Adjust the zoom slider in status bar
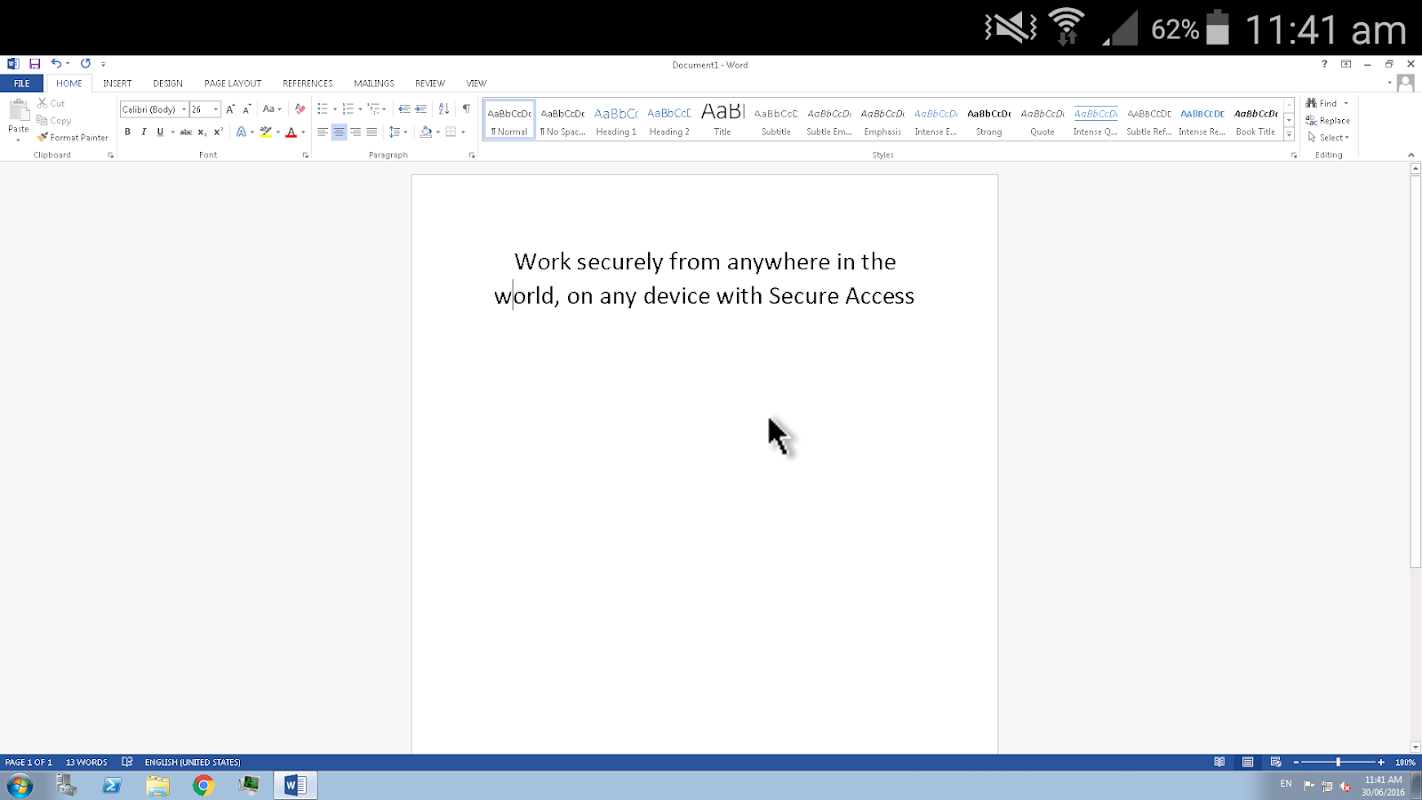Viewport: 1422px width, 800px height. tap(1338, 762)
